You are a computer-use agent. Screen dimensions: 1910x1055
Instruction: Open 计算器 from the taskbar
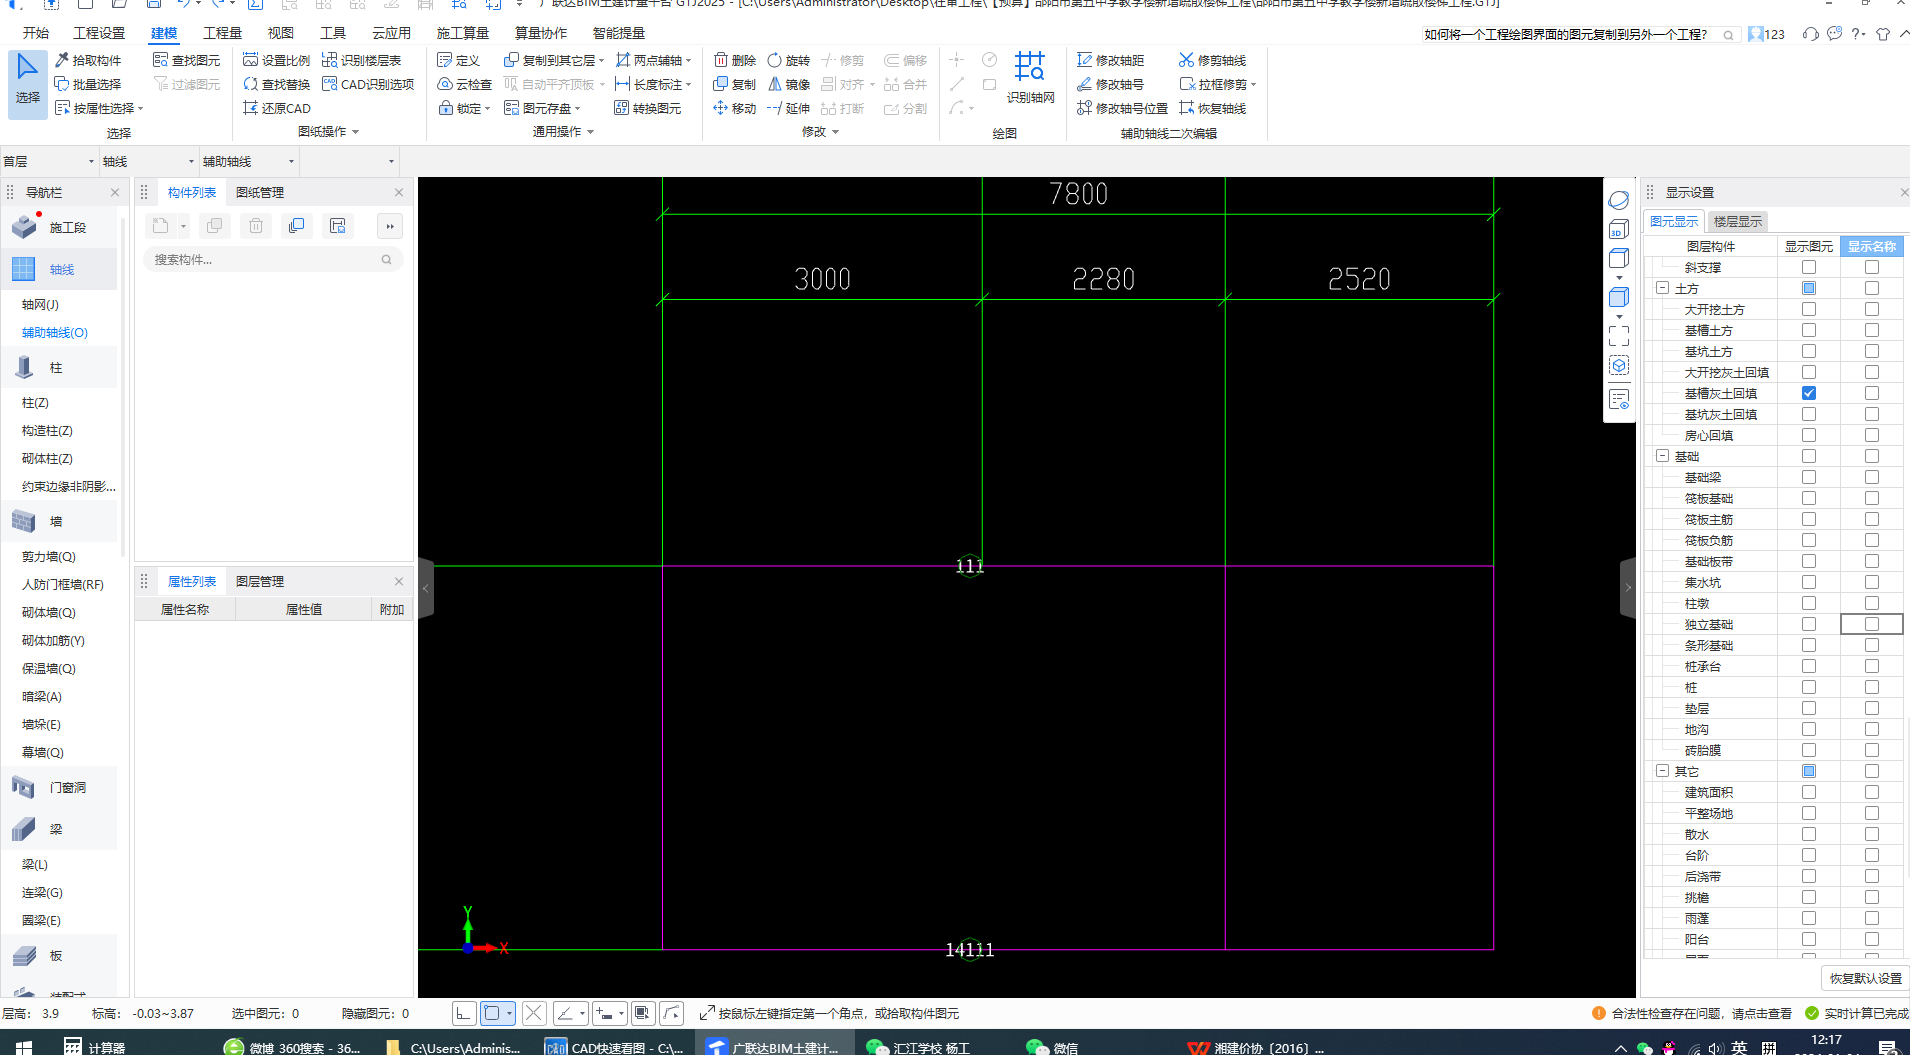95,1047
